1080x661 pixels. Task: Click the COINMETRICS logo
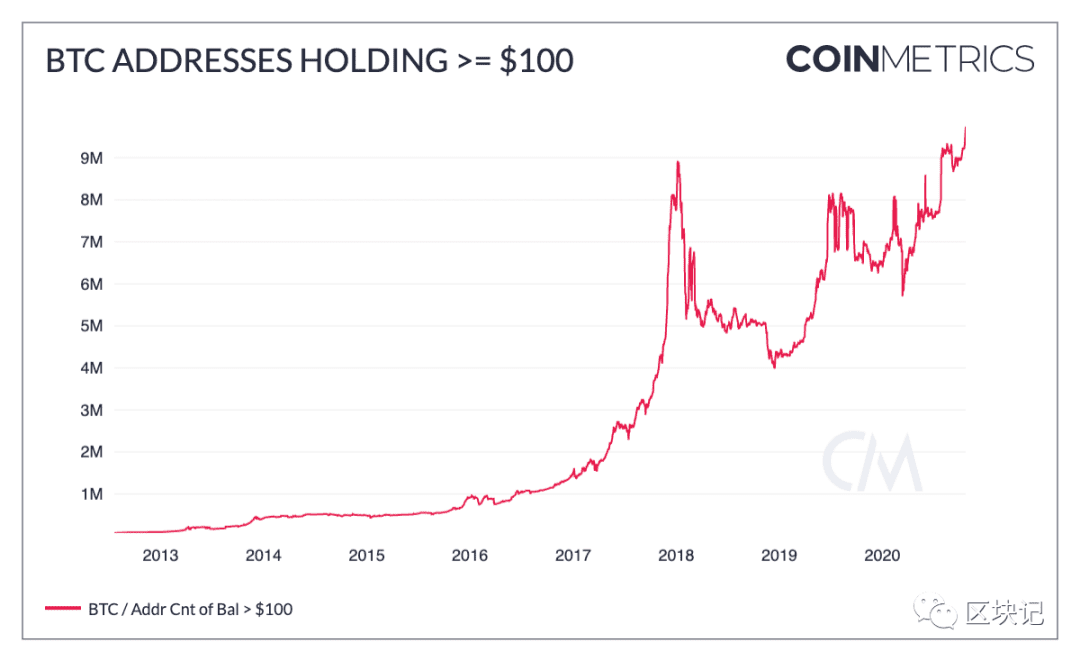910,59
